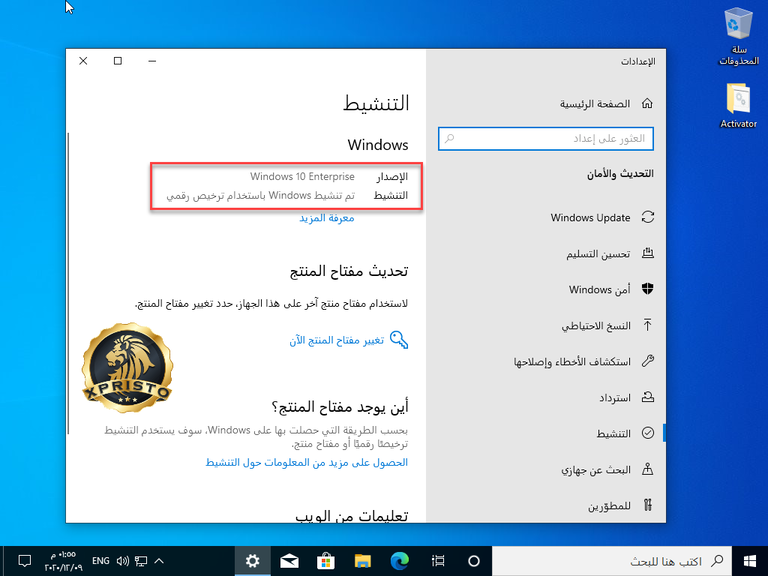The image size is (768, 576).
Task: Open the Recycle Bin (سلة المحذوفات) desktop icon
Action: tap(739, 37)
